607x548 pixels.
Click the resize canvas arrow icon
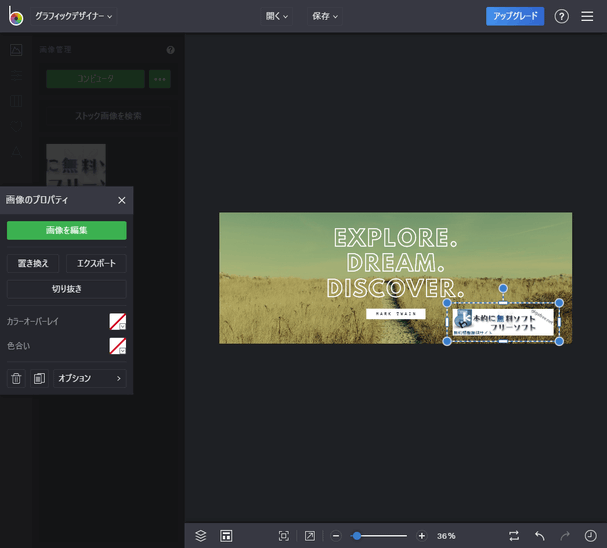point(310,536)
